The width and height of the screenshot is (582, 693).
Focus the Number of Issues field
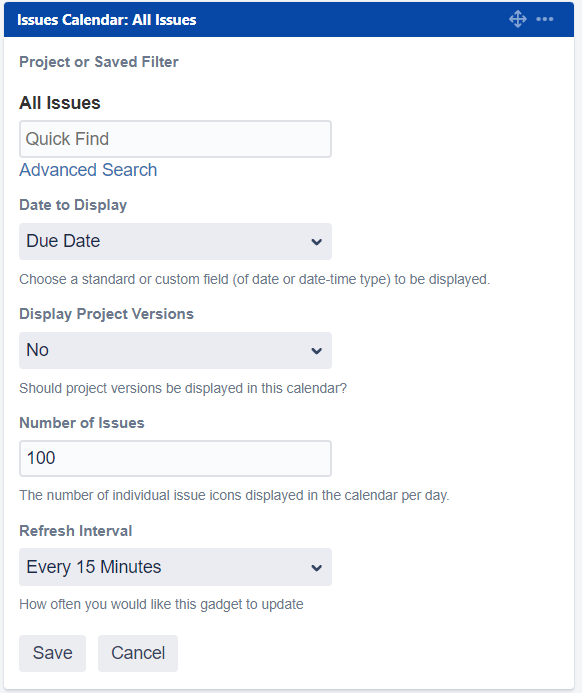[x=175, y=458]
